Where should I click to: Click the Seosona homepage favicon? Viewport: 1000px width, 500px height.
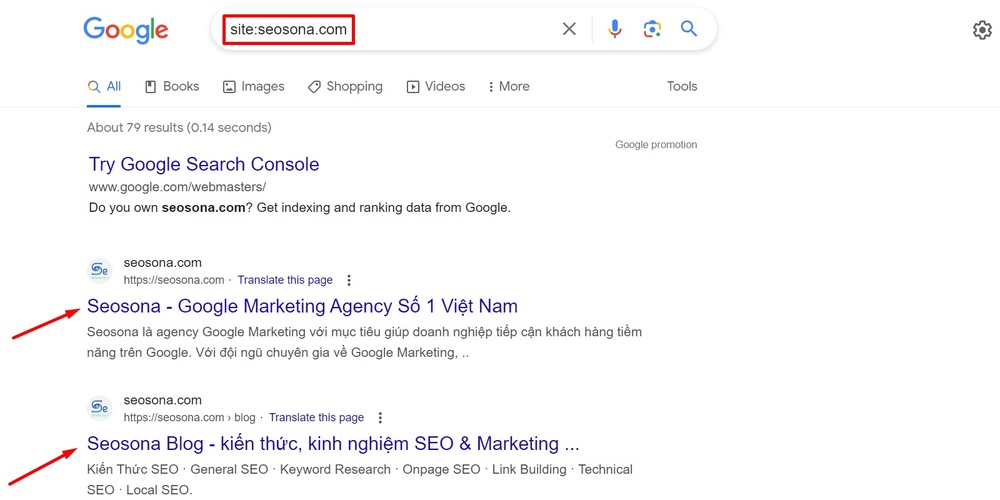(99, 271)
